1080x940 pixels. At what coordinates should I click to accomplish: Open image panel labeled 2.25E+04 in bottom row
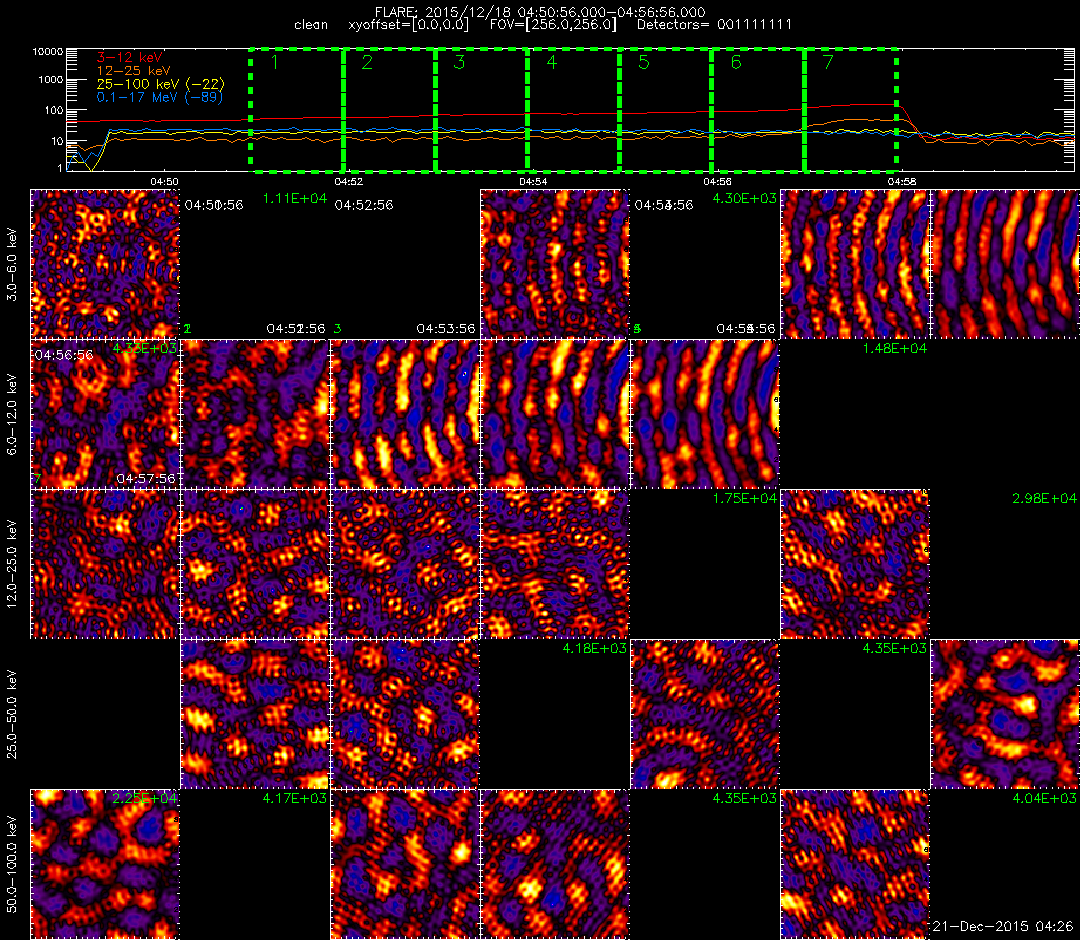pos(105,864)
